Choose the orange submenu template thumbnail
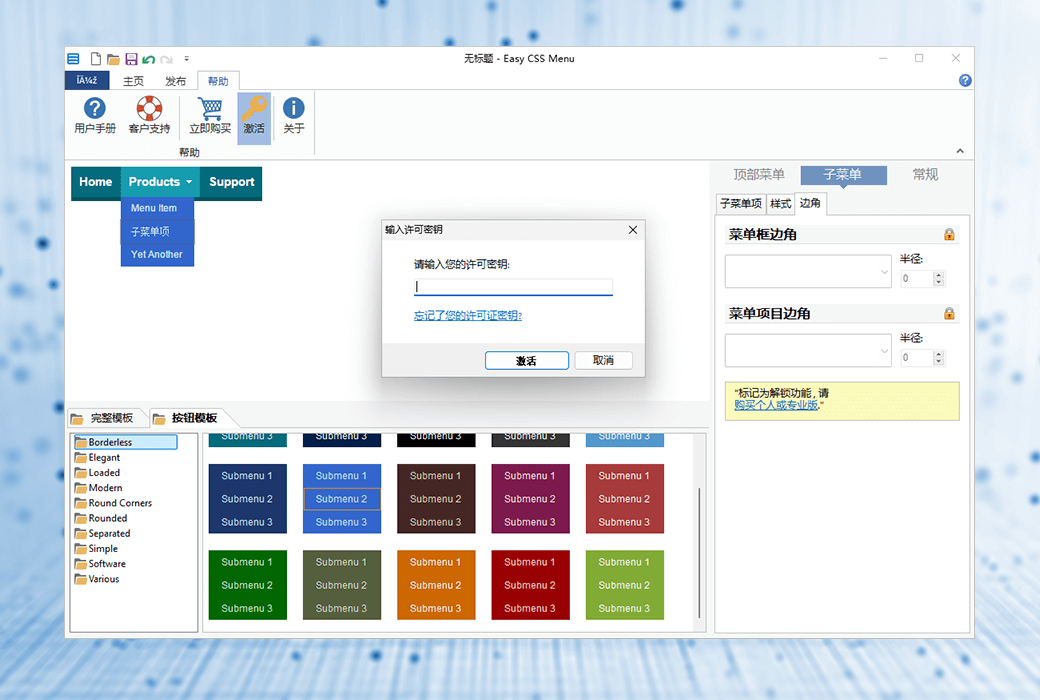Viewport: 1040px width, 700px height. click(x=436, y=585)
